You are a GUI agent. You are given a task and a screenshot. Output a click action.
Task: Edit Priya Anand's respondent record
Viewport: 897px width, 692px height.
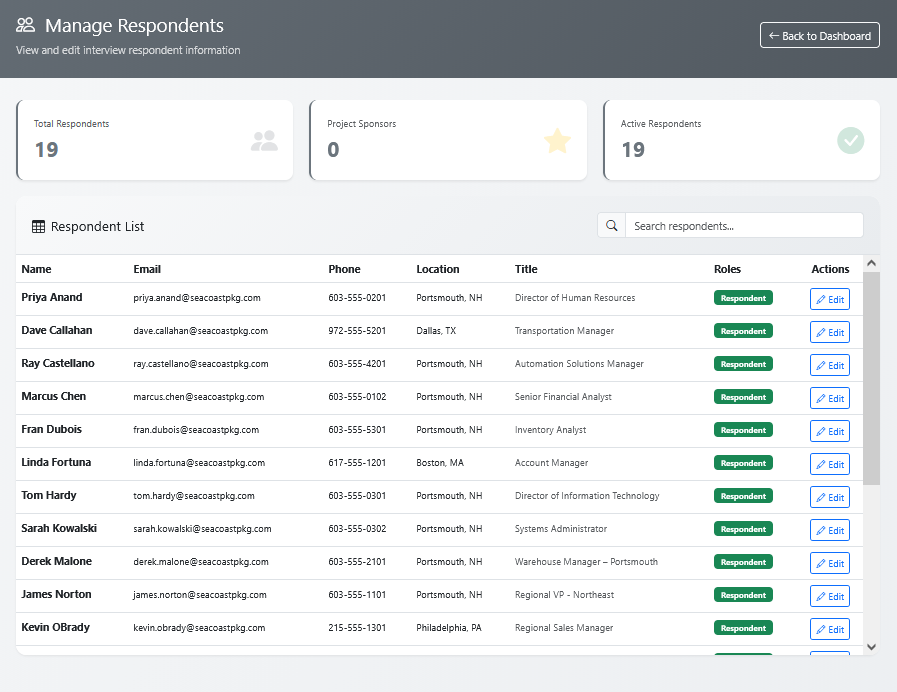point(829,299)
